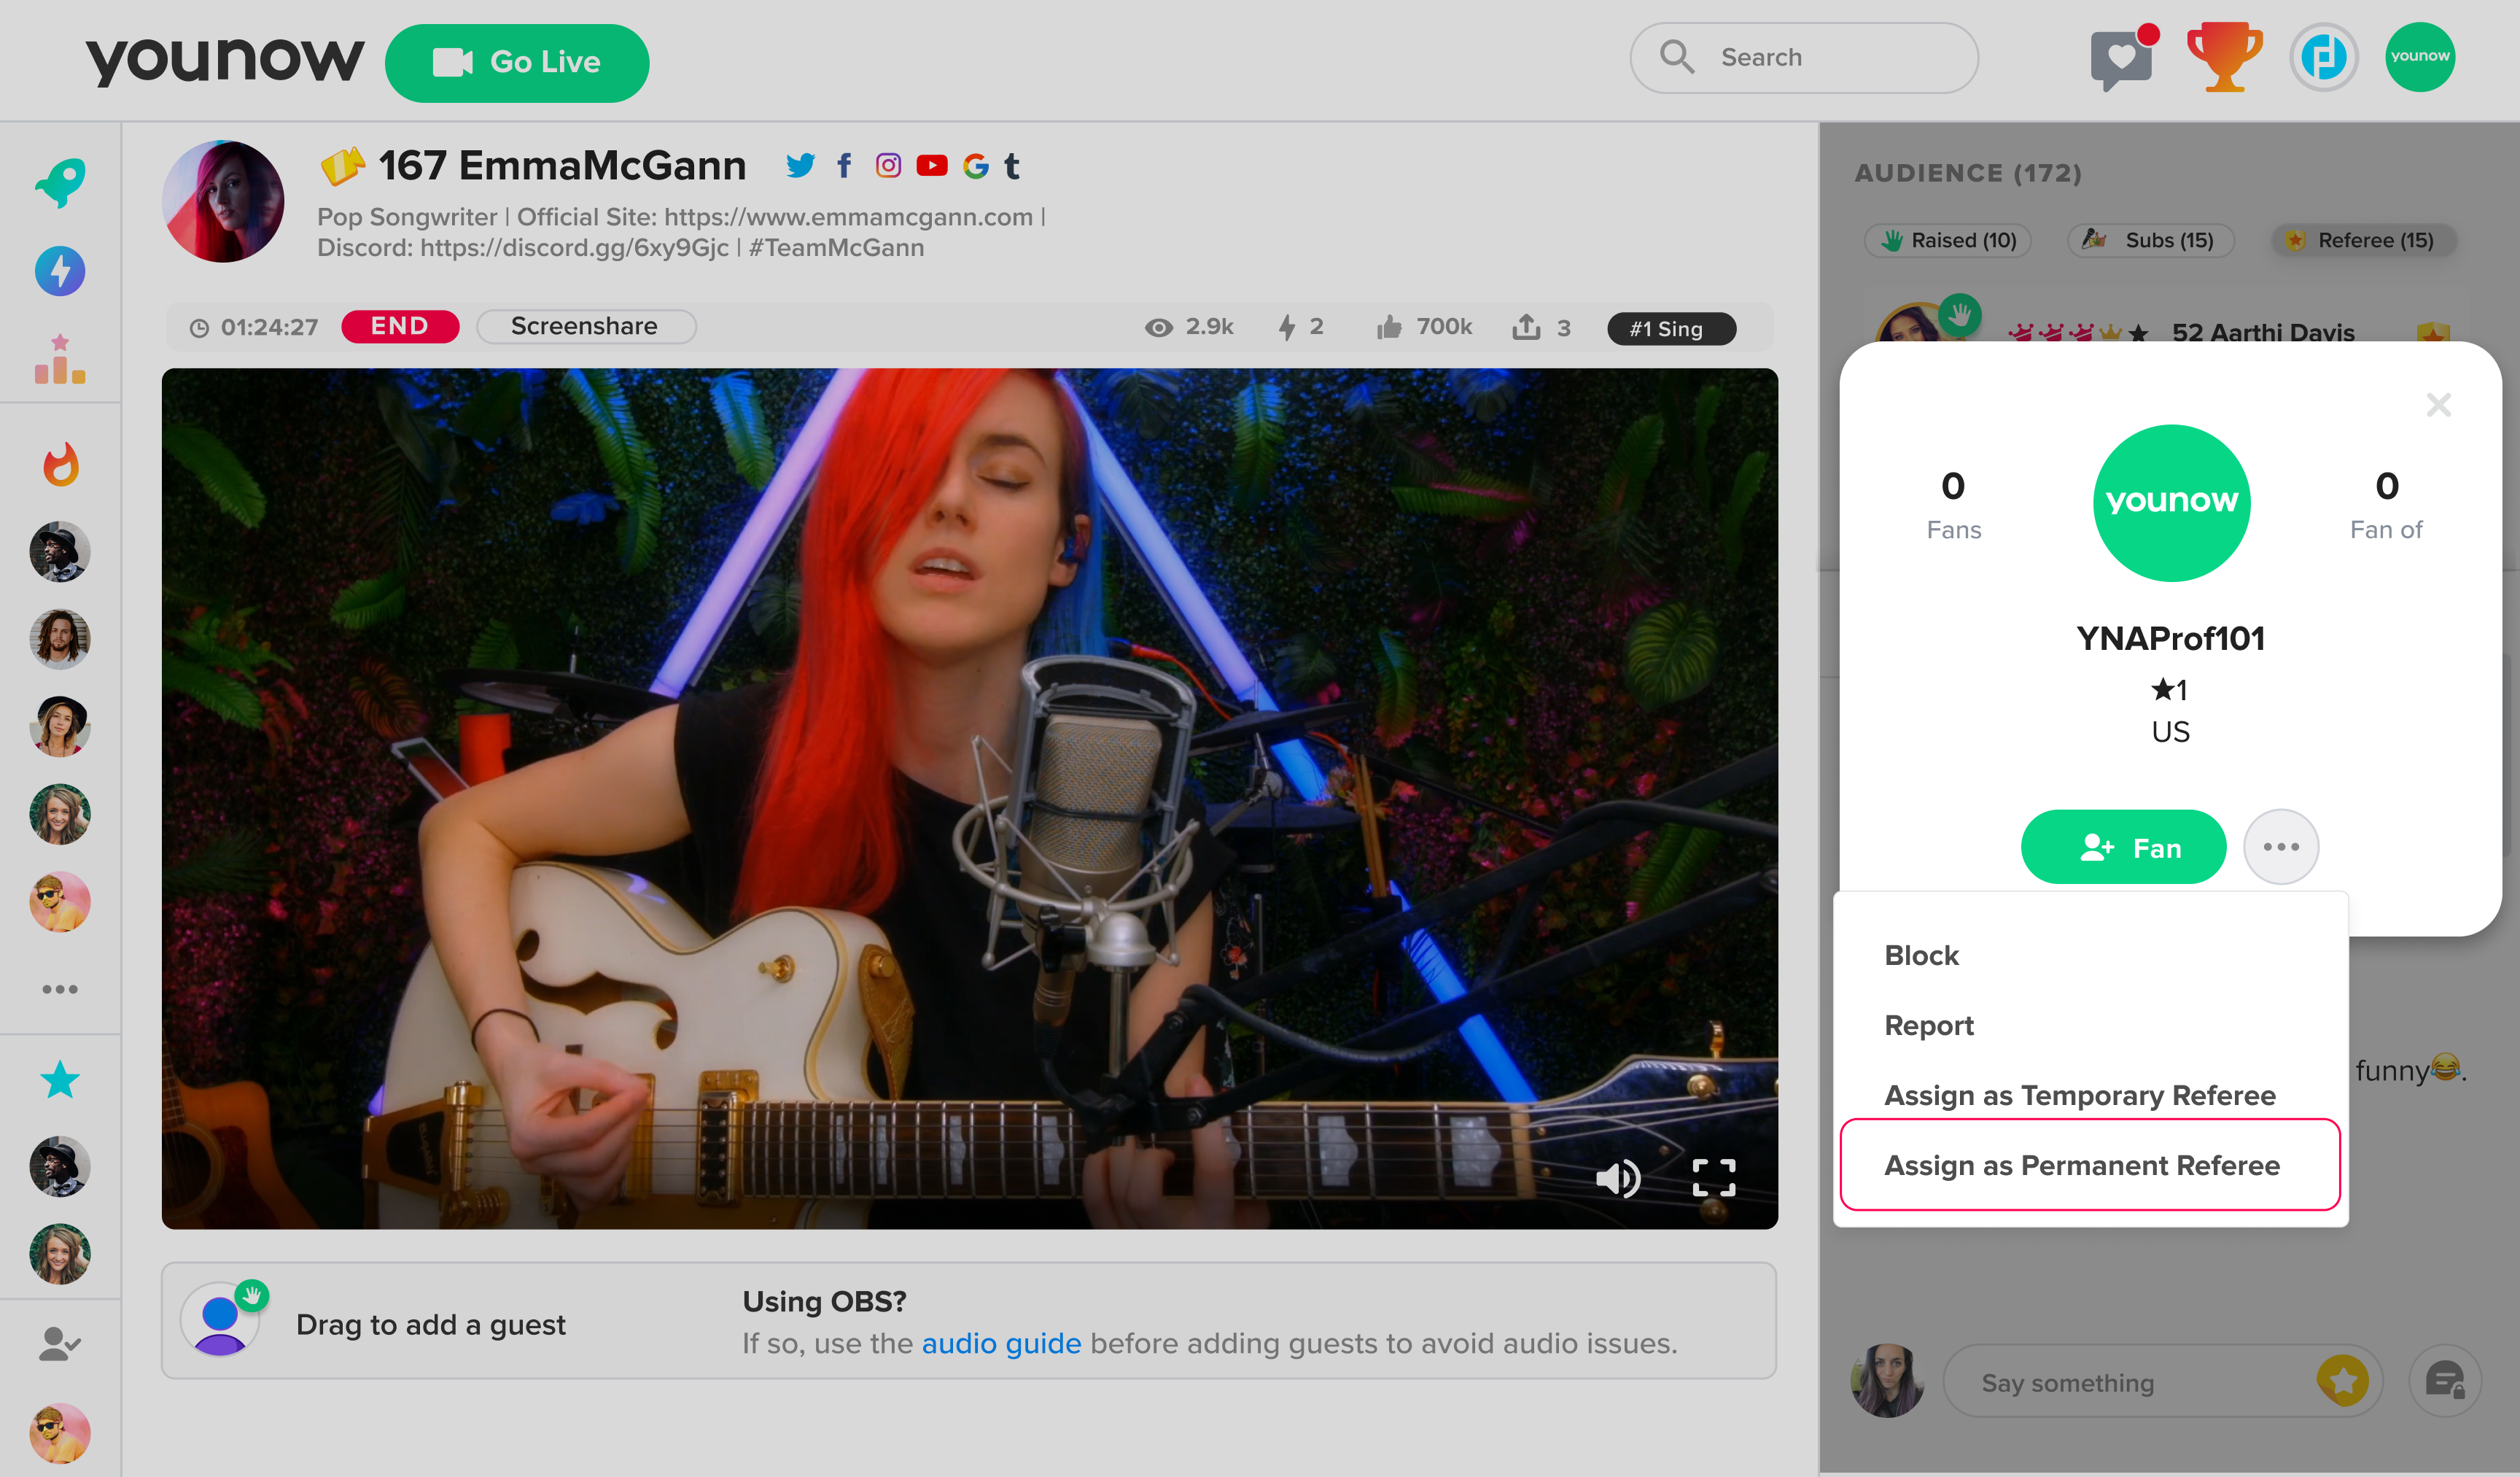Open the trophy icon in header
This screenshot has width=2520, height=1477.
pos(2224,58)
